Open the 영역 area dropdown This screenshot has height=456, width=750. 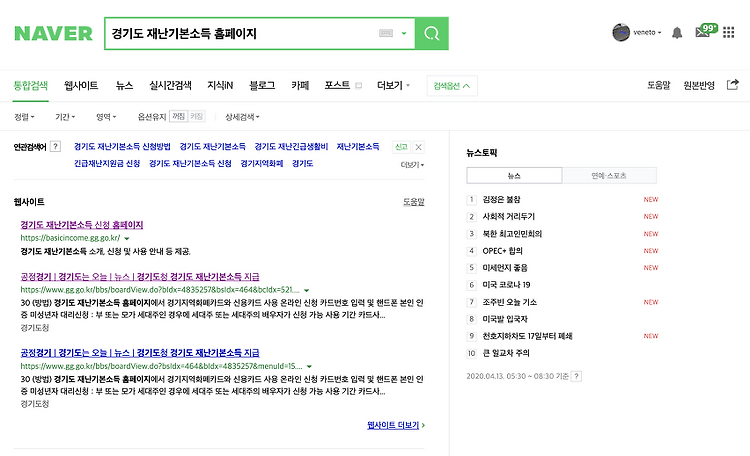(106, 117)
